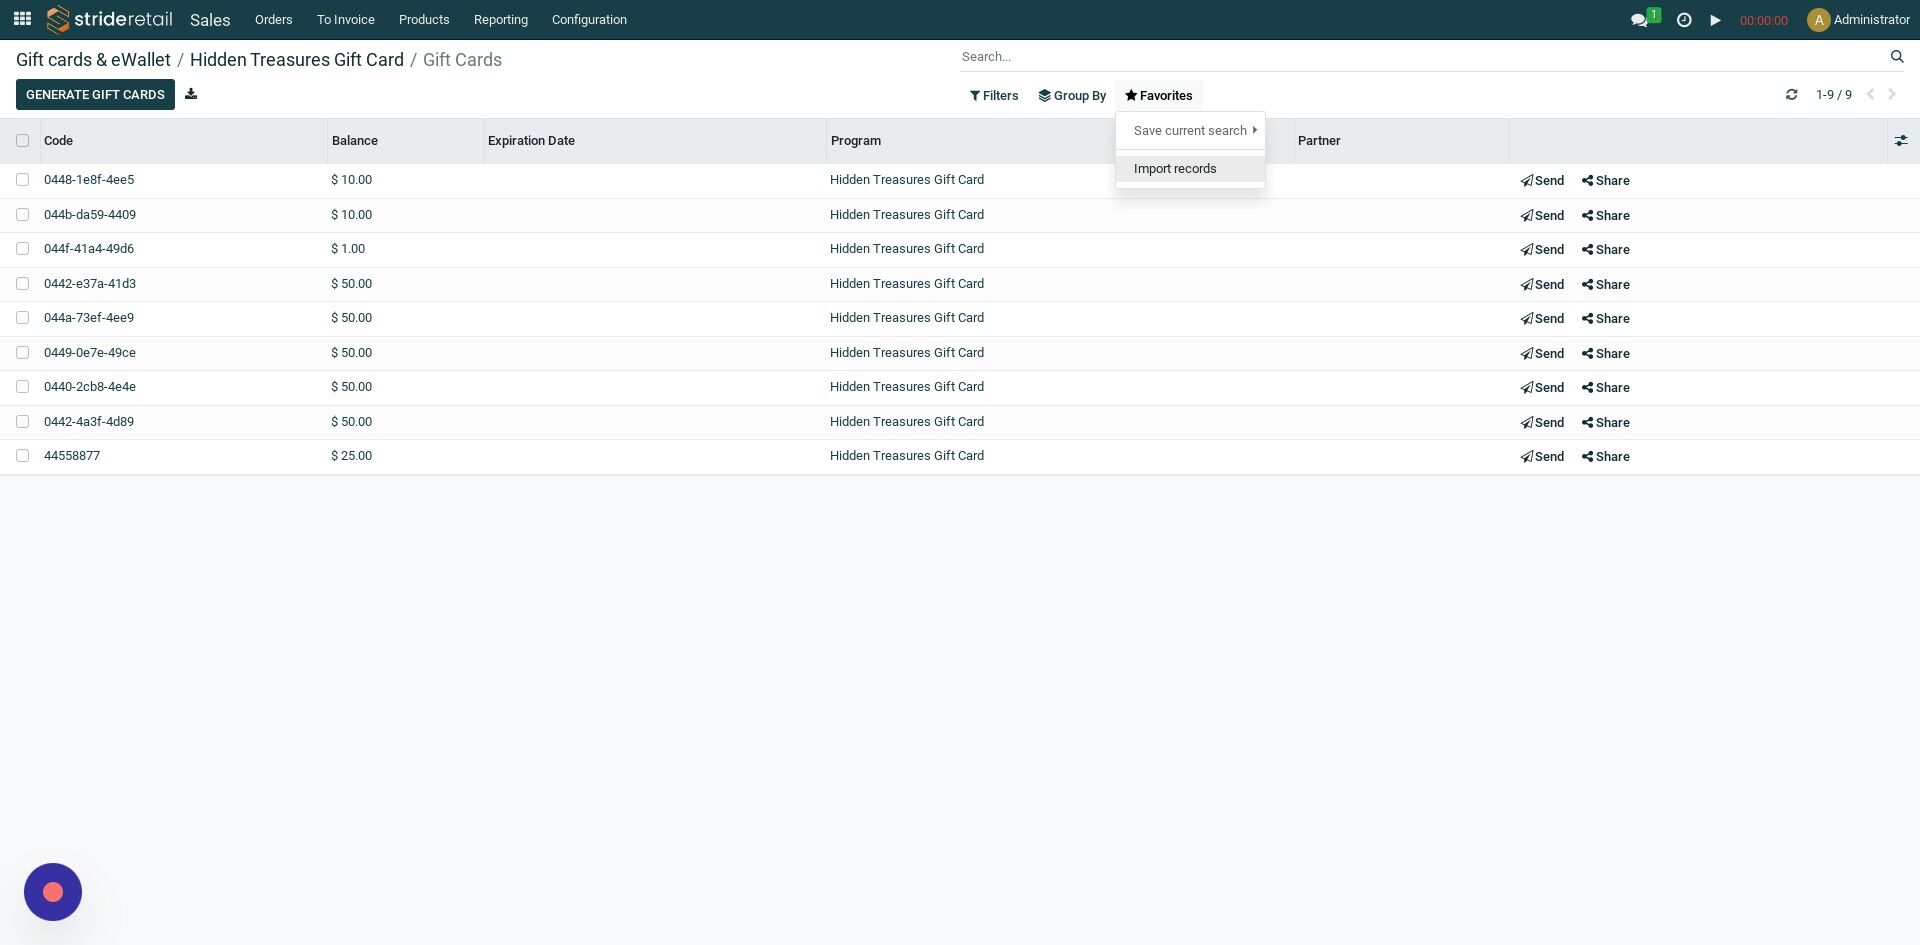Share gift card 044b-da59-4409
The height and width of the screenshot is (945, 1920).
click(1606, 216)
